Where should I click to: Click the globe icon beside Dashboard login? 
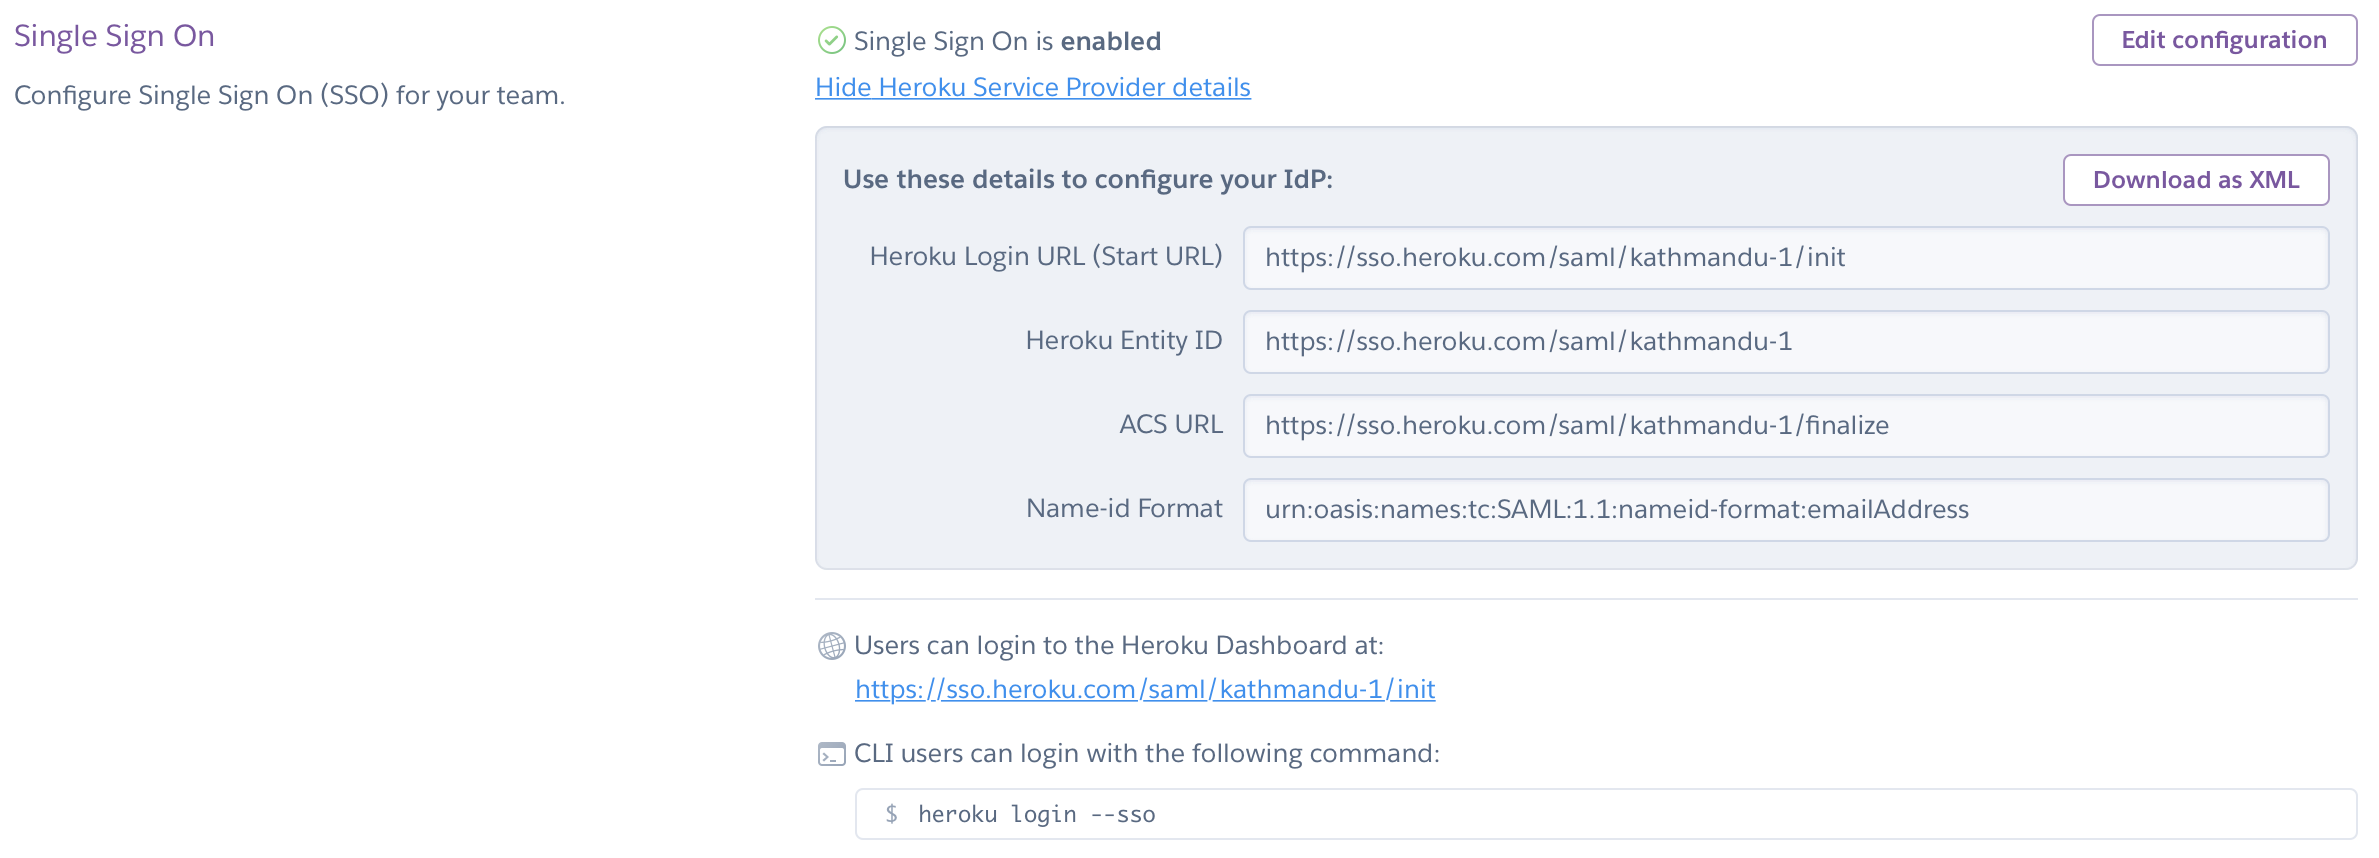click(x=831, y=646)
